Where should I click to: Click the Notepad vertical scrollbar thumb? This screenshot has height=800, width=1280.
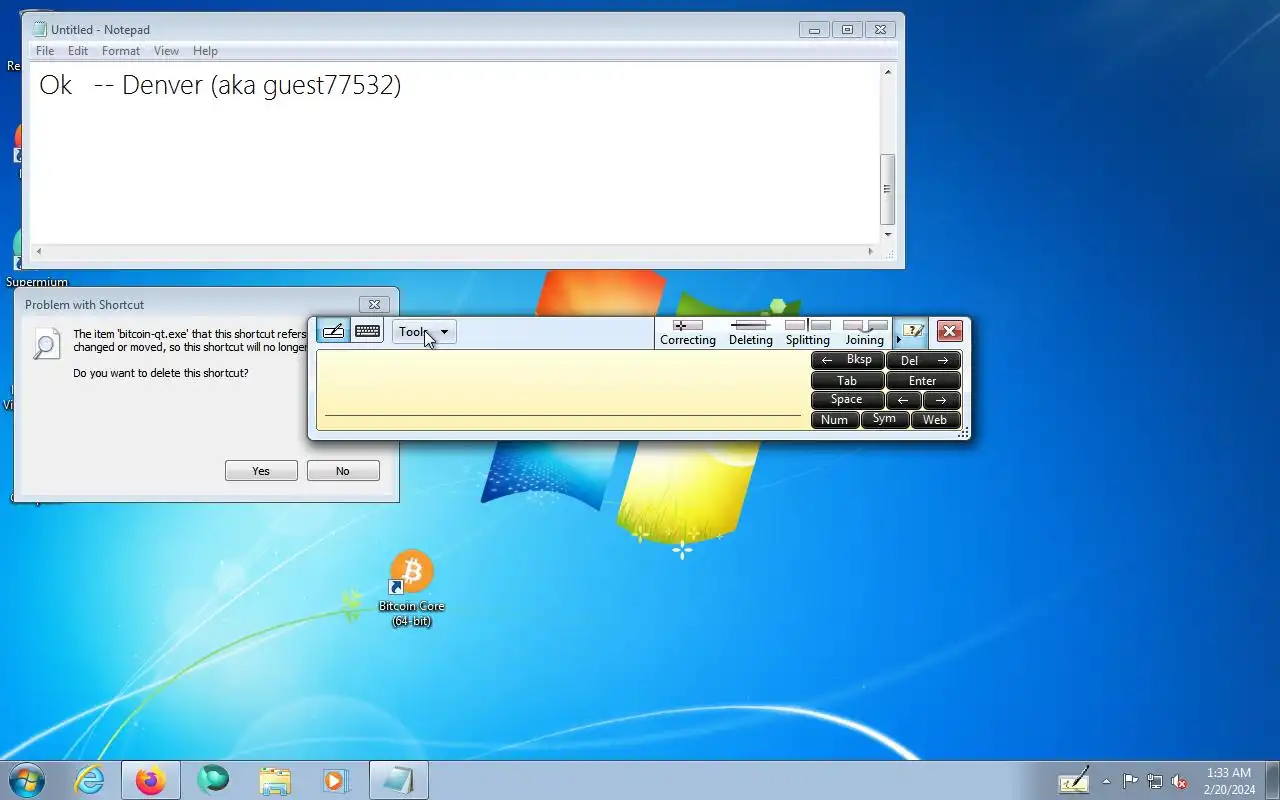pyautogui.click(x=887, y=189)
